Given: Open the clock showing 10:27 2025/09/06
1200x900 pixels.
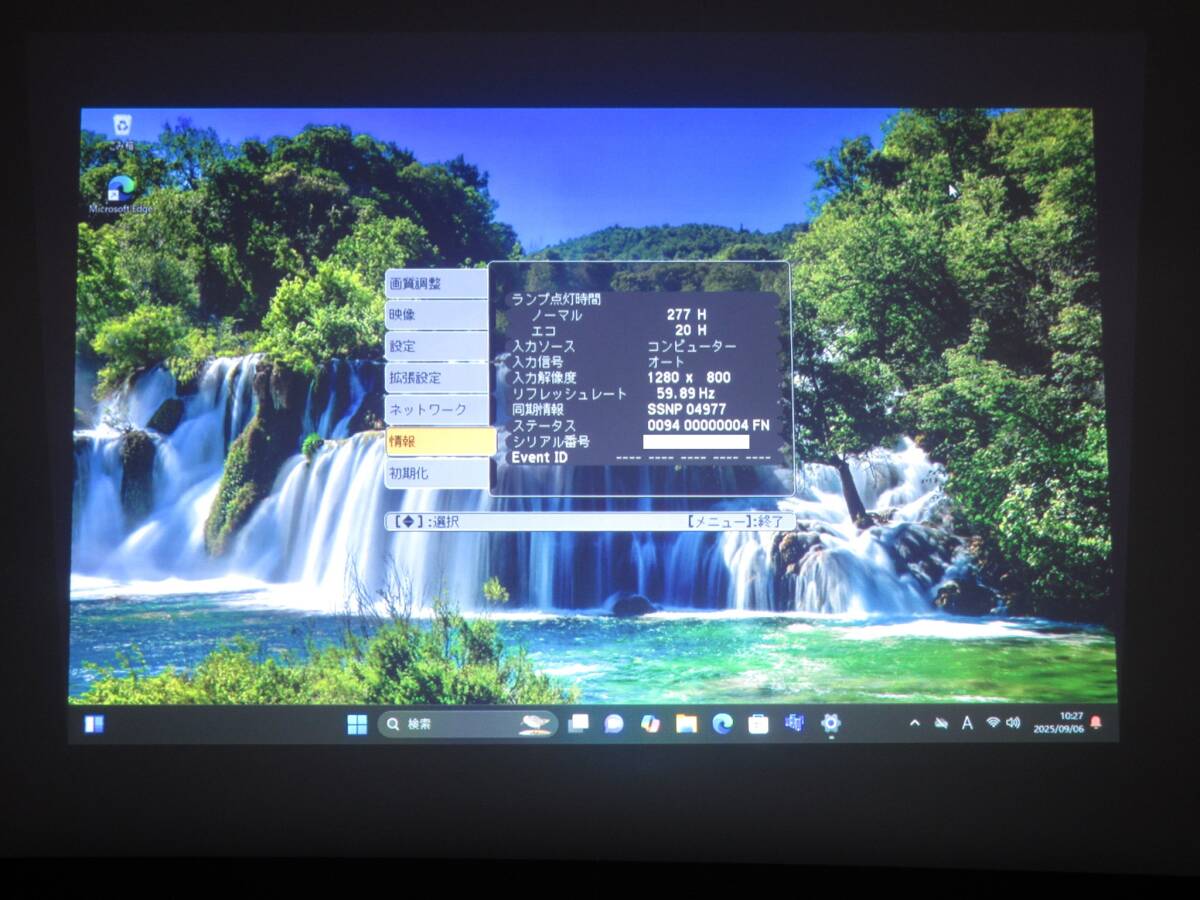Looking at the screenshot, I should [x=1057, y=722].
